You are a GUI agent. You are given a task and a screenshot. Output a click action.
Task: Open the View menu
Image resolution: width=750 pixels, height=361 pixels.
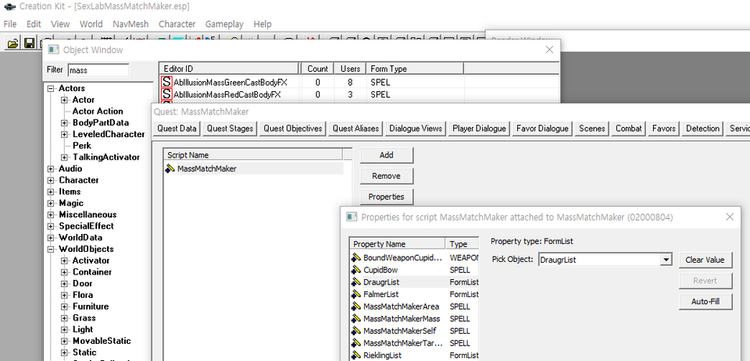(x=60, y=24)
